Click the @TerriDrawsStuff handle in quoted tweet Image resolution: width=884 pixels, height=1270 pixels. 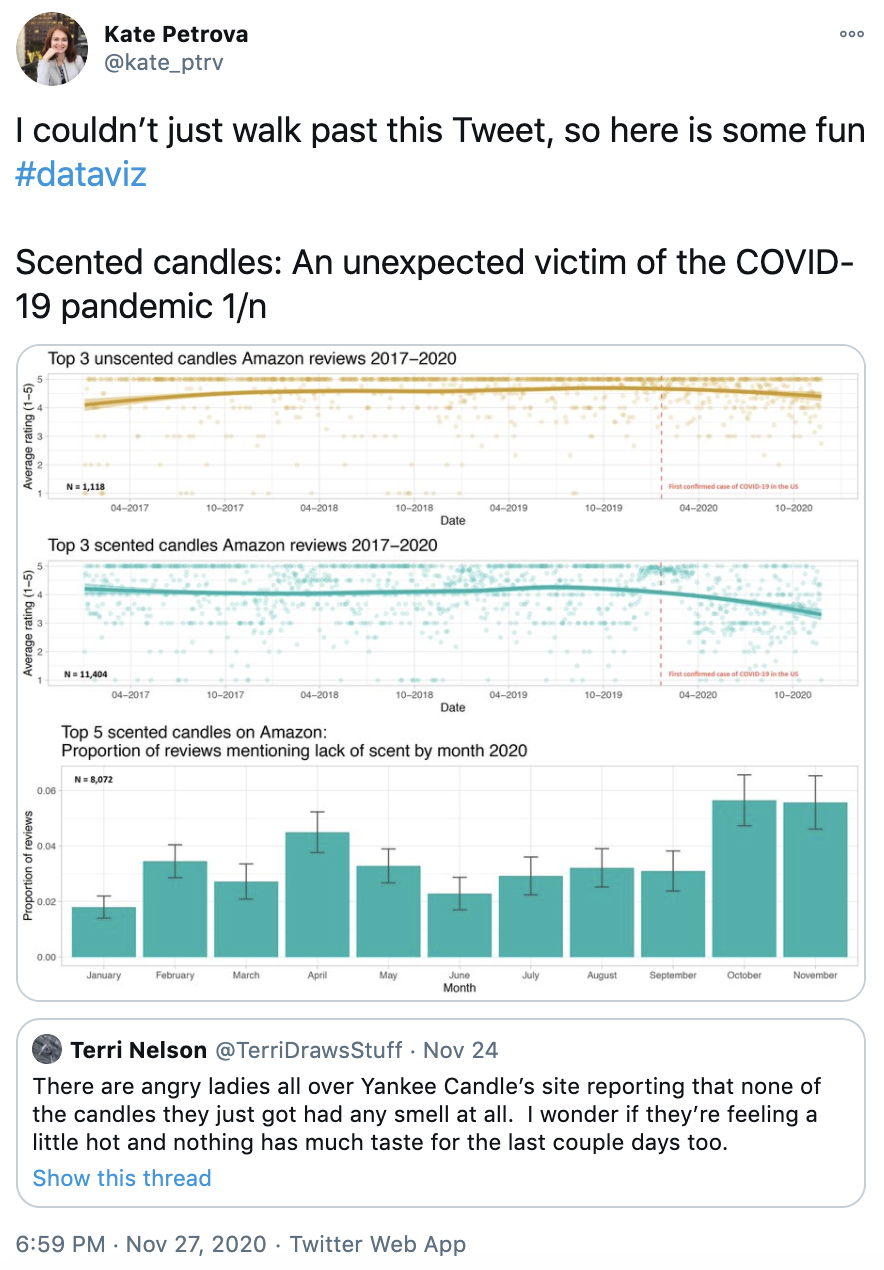pos(308,1050)
